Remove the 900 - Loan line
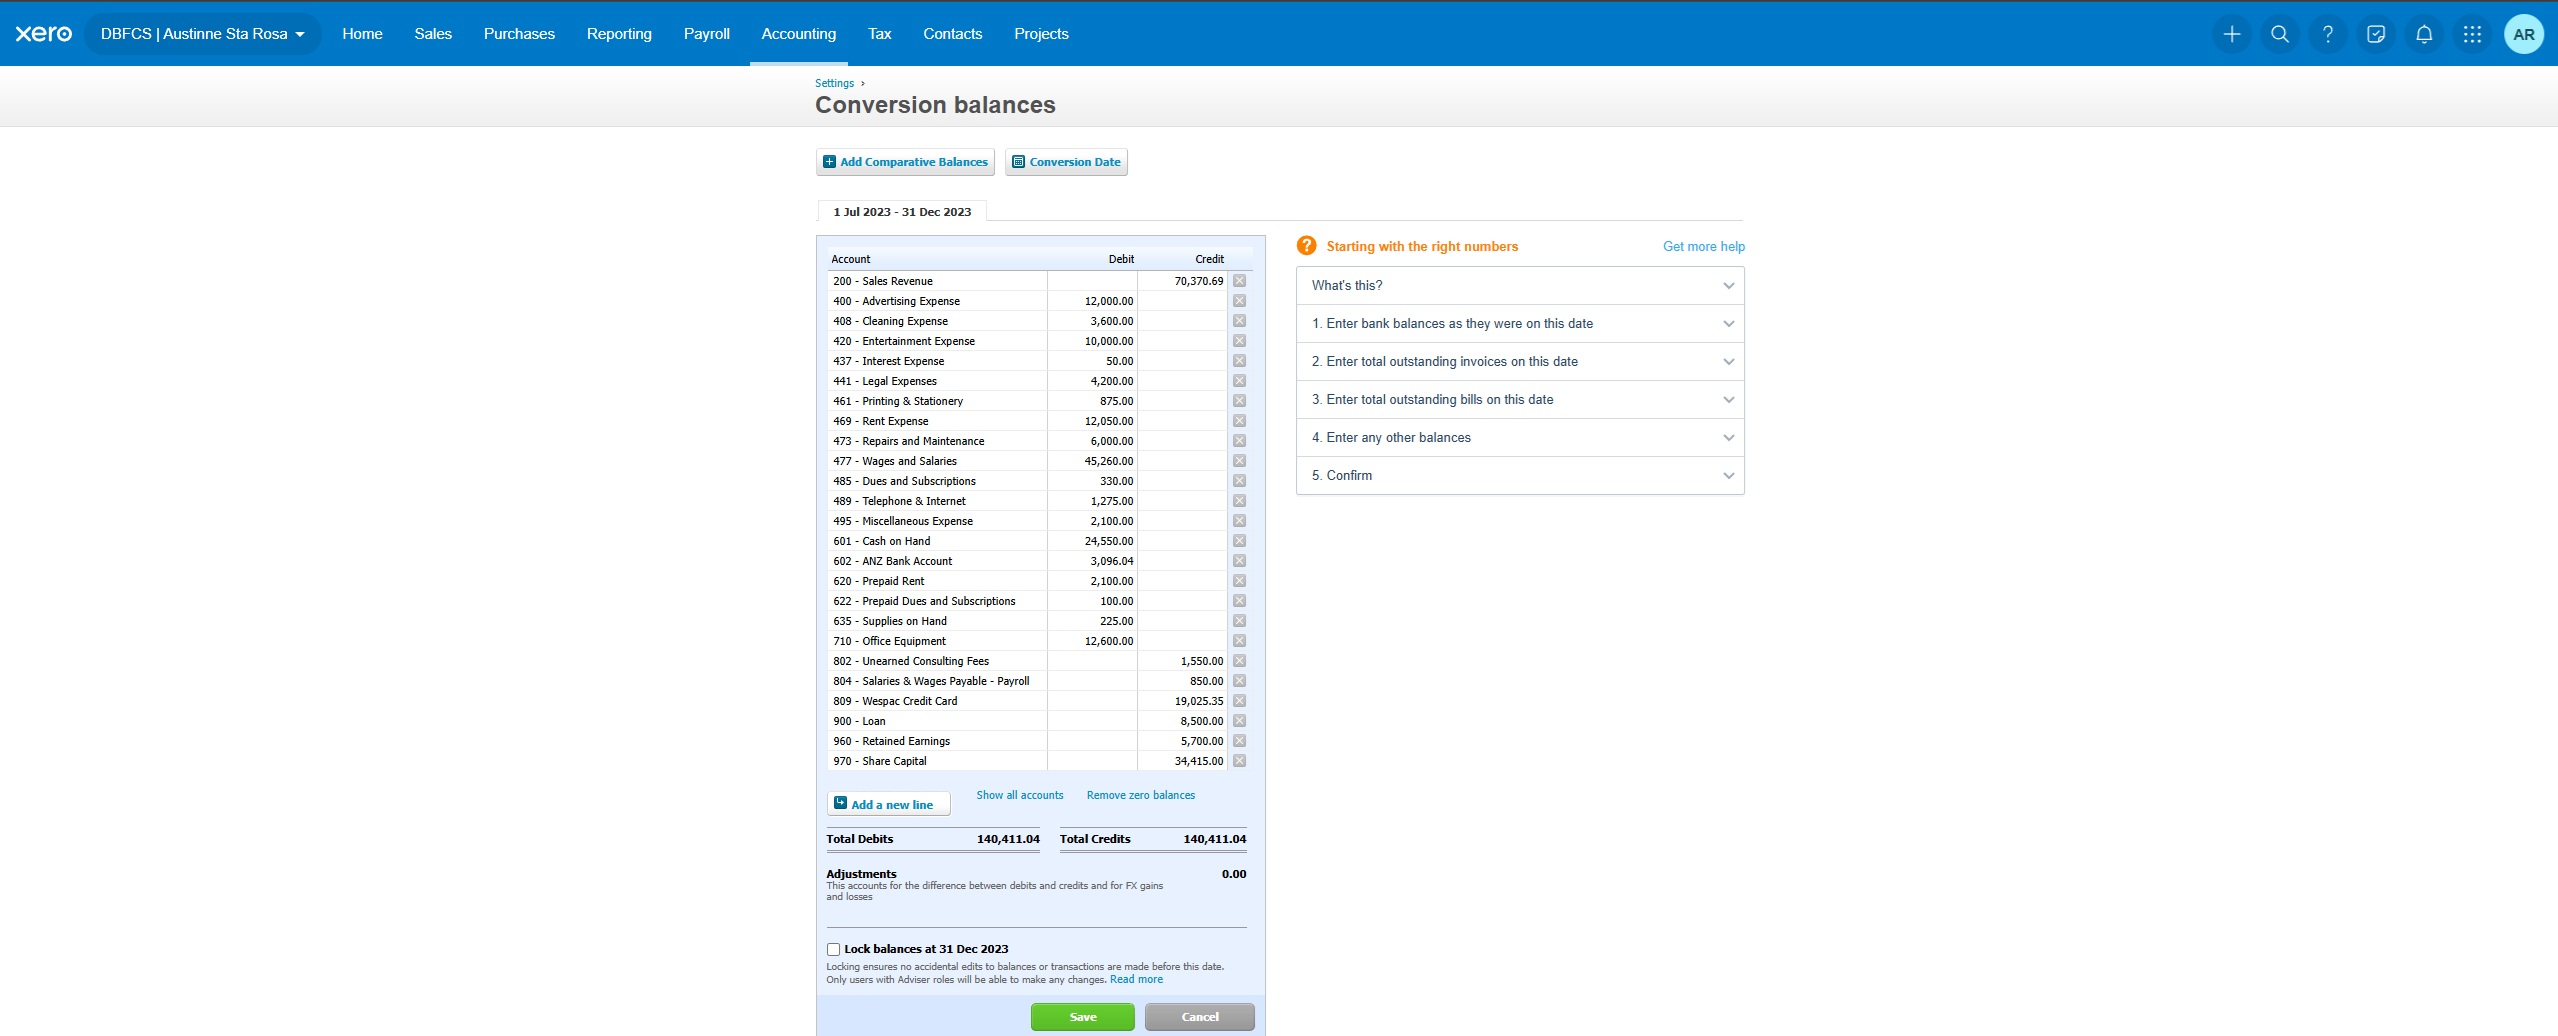Viewport: 2558px width, 1036px height. [1239, 721]
